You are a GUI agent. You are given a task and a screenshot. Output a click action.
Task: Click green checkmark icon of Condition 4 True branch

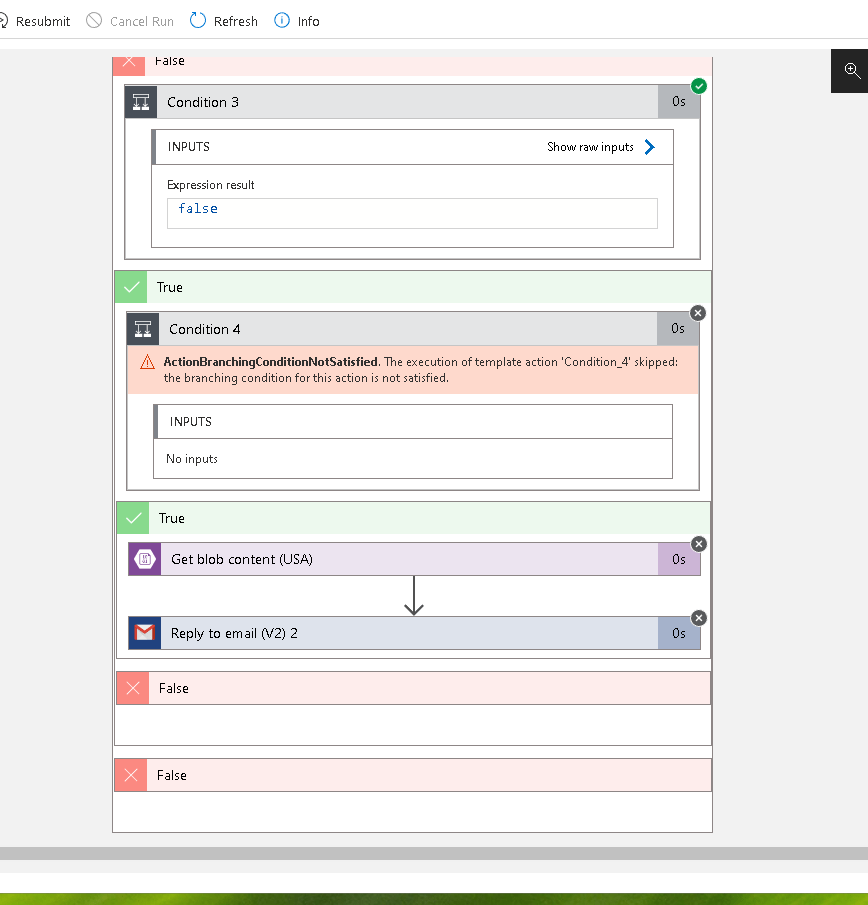(133, 518)
